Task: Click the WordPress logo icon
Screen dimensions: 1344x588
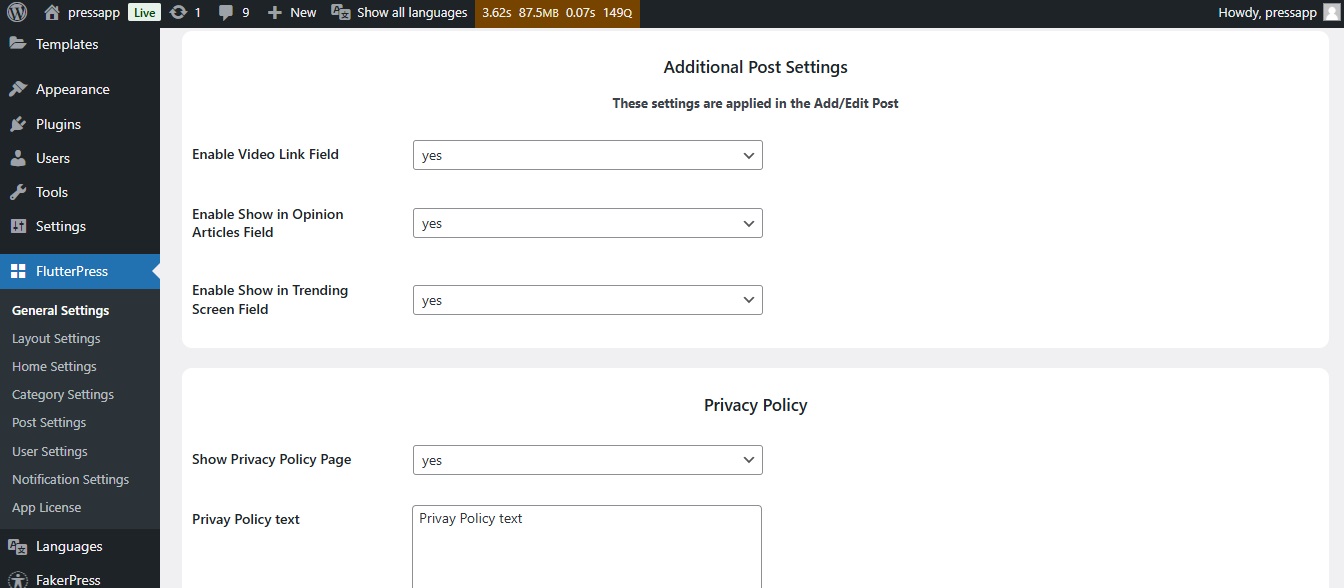Action: click(x=17, y=13)
